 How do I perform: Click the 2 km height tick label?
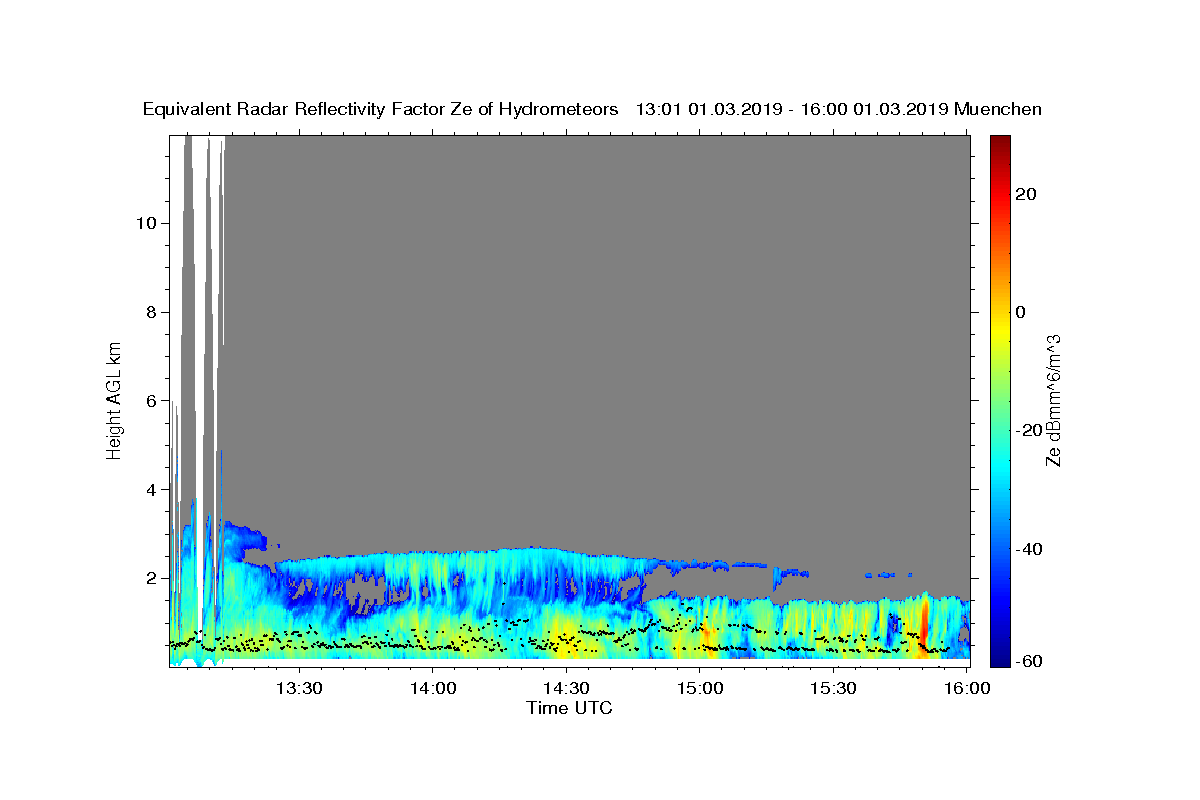coord(152,578)
